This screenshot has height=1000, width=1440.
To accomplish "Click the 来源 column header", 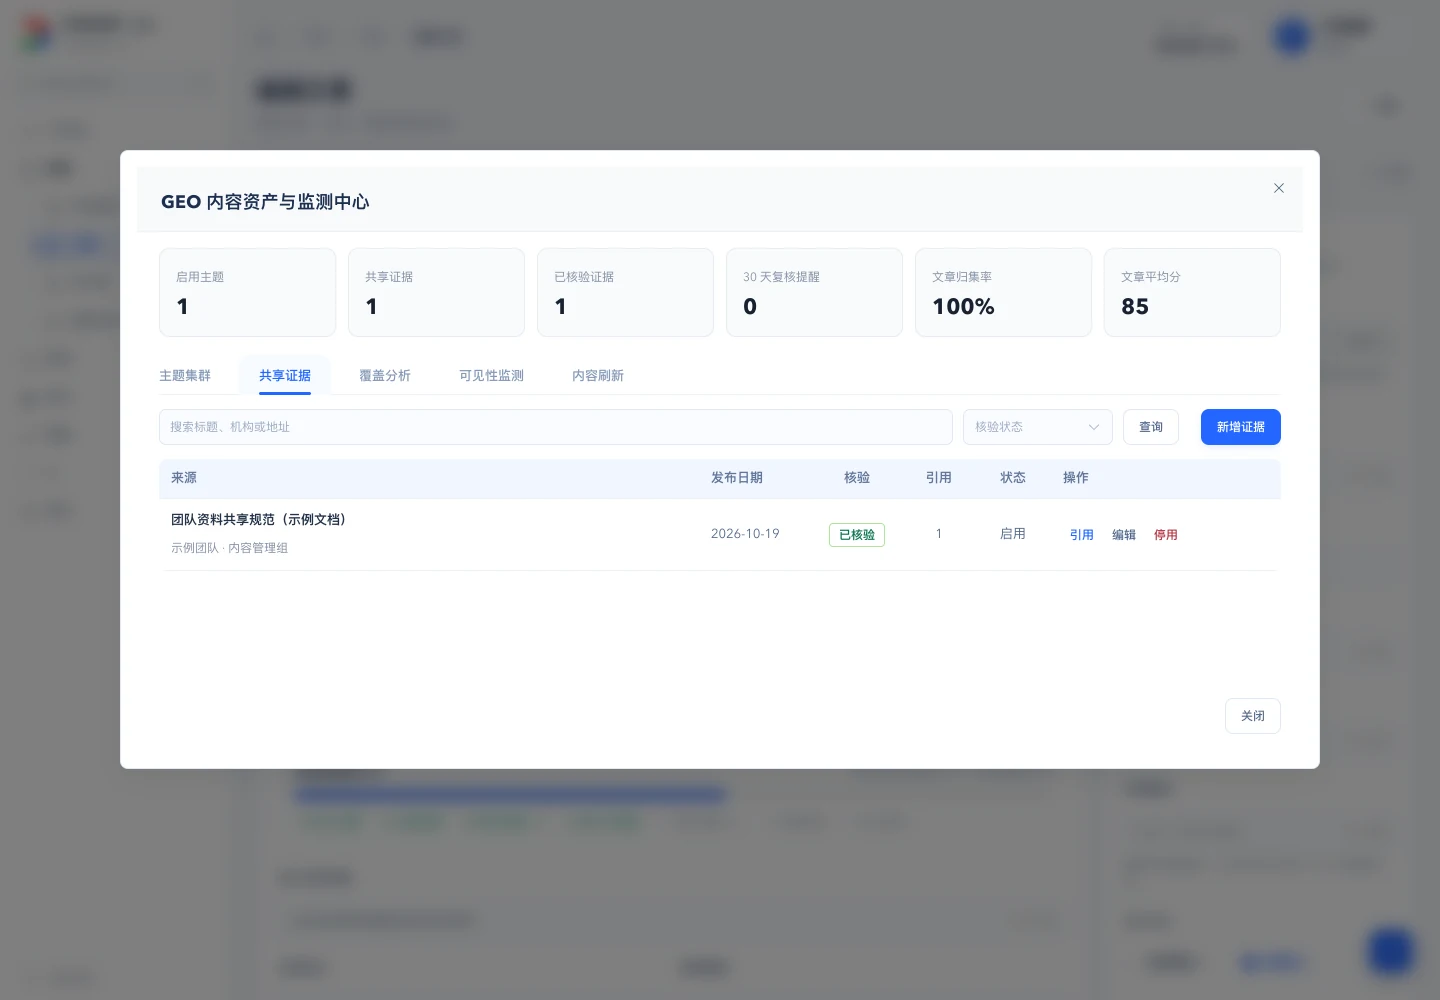I will tap(184, 478).
